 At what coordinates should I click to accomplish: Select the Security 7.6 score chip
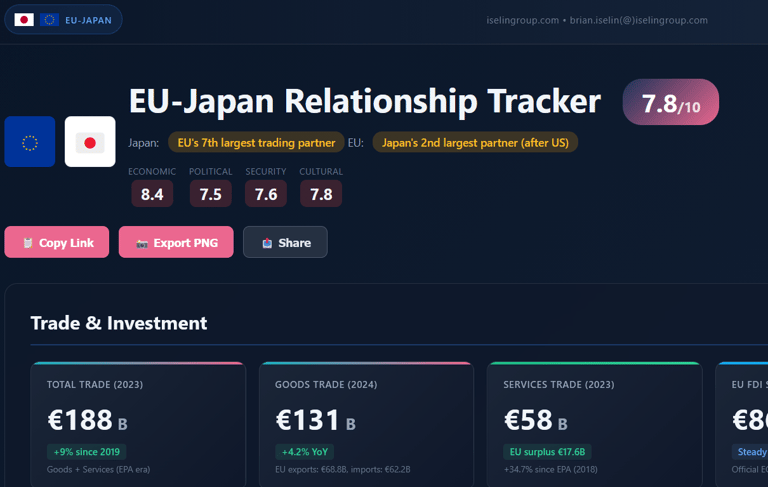pyautogui.click(x=266, y=194)
